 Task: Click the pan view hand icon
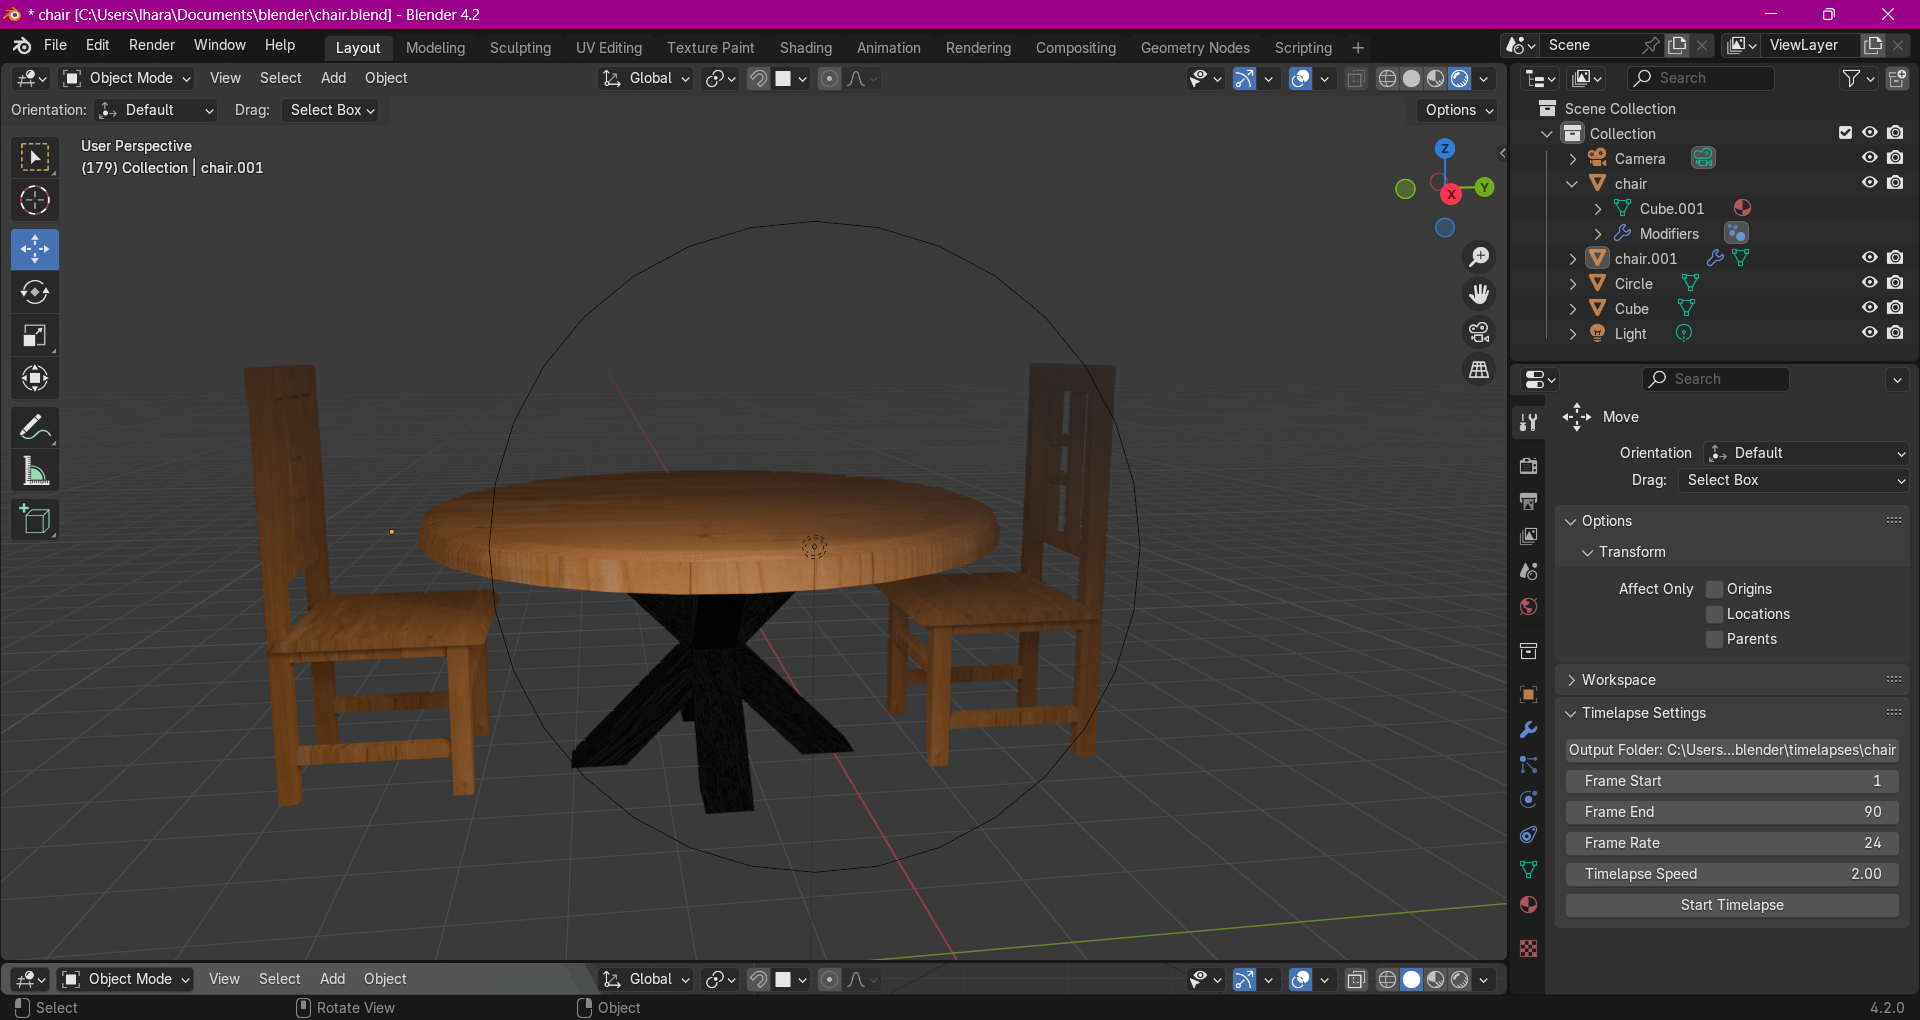coord(1479,294)
